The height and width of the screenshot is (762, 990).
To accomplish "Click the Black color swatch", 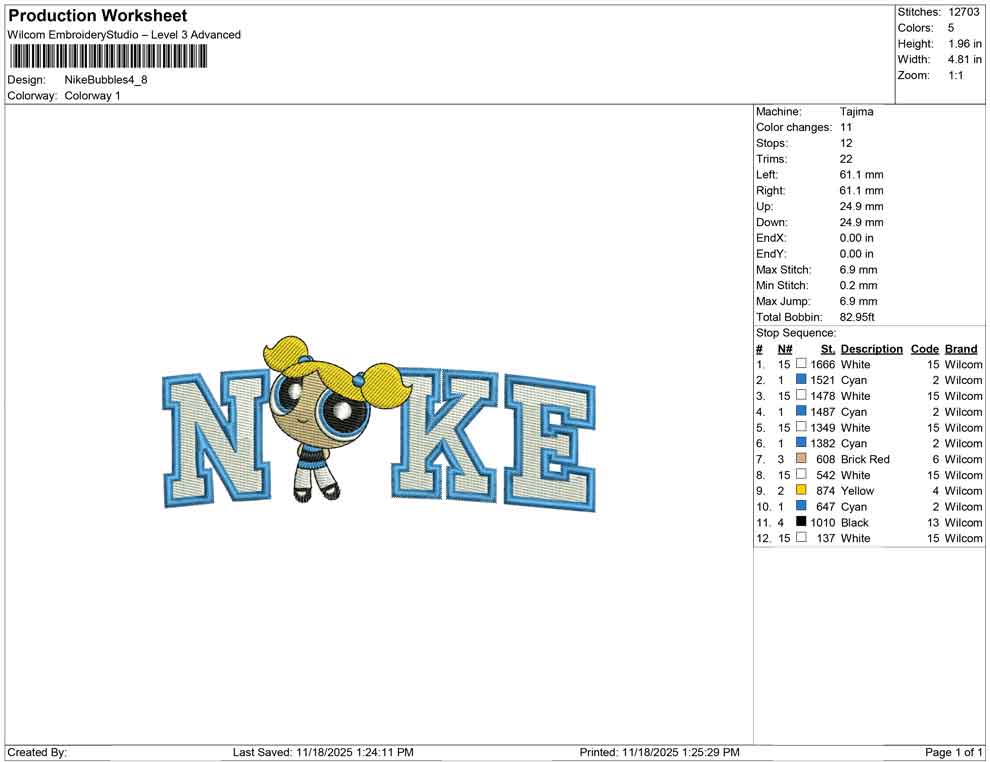I will [x=801, y=521].
